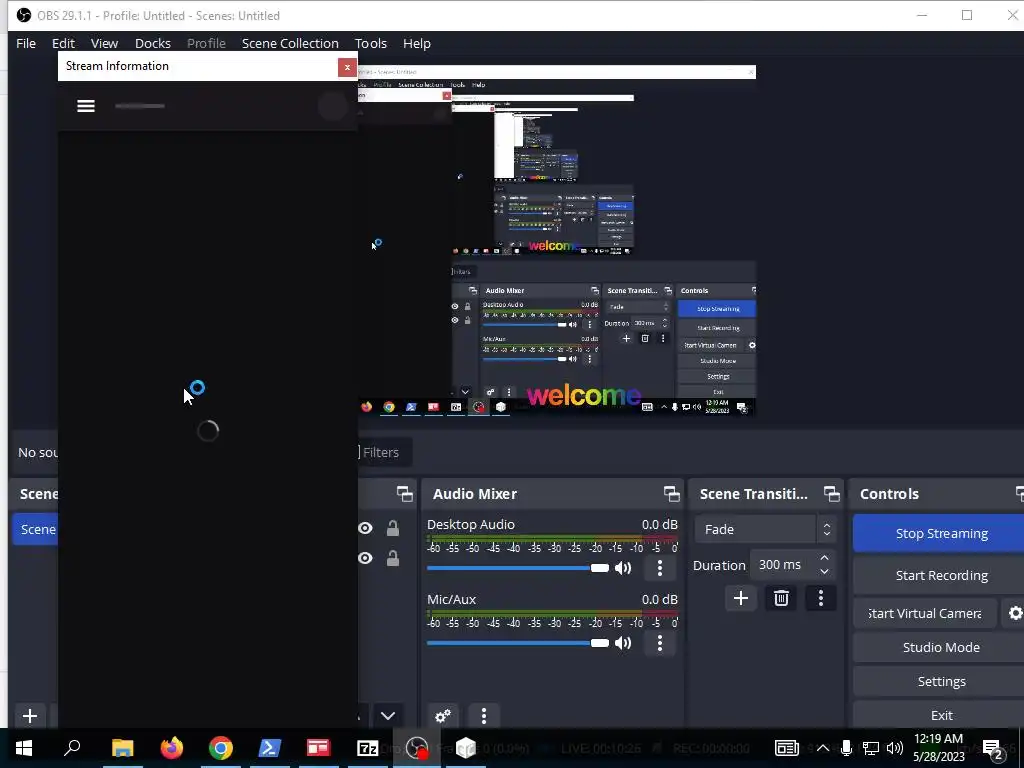The image size is (1024, 768).
Task: Open PowerShell from taskbar
Action: 270,748
